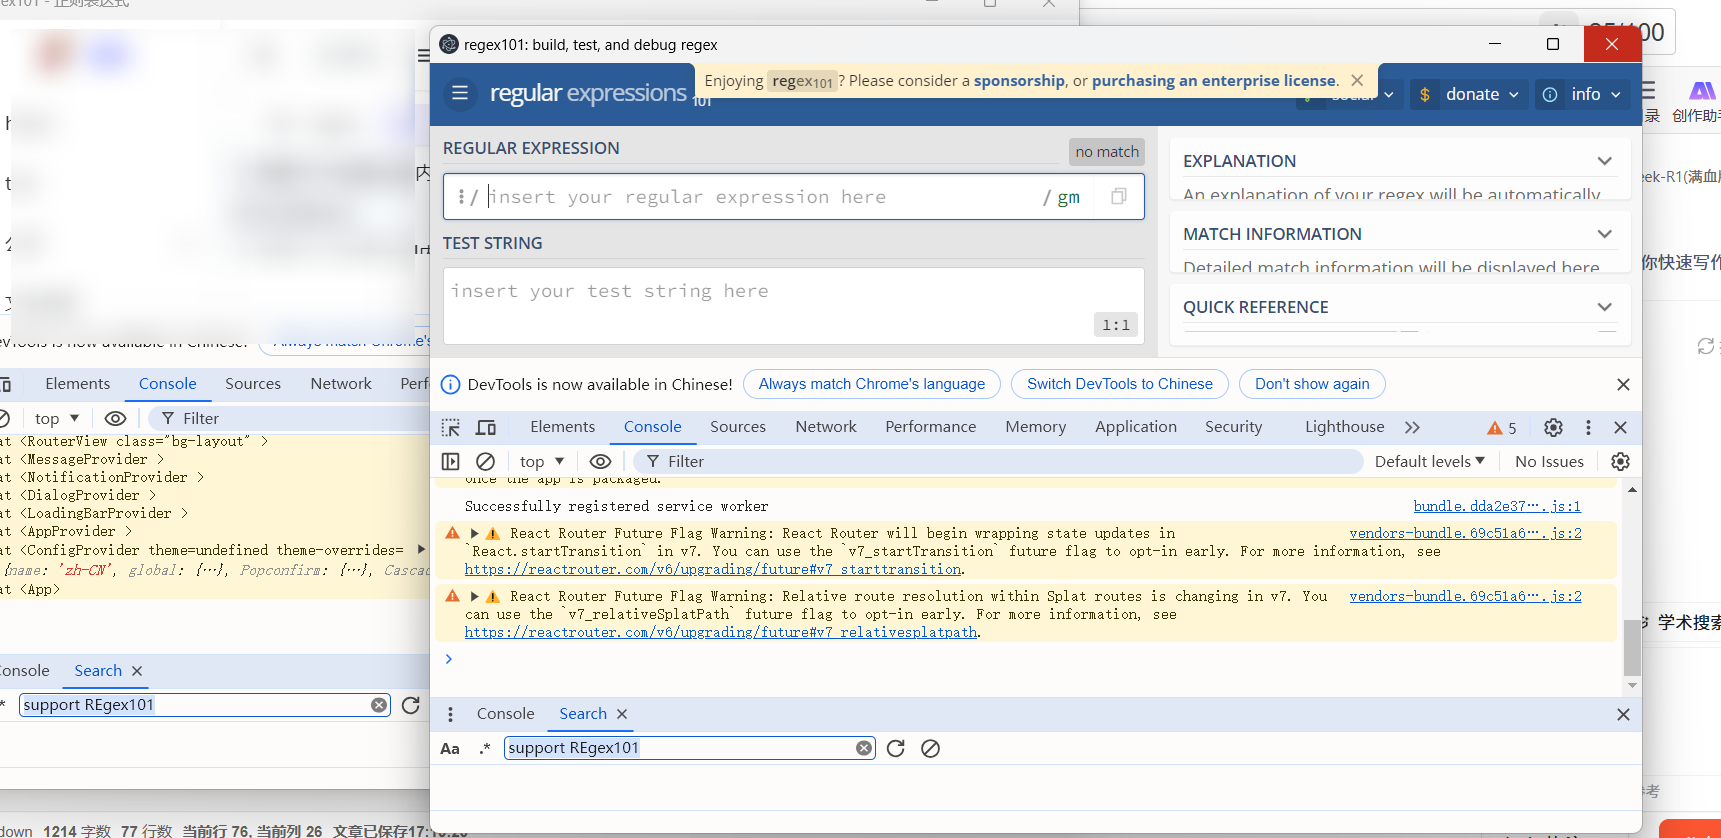This screenshot has width=1721, height=838.
Task: Show more DevTools tabs with double chevron
Action: click(1412, 428)
